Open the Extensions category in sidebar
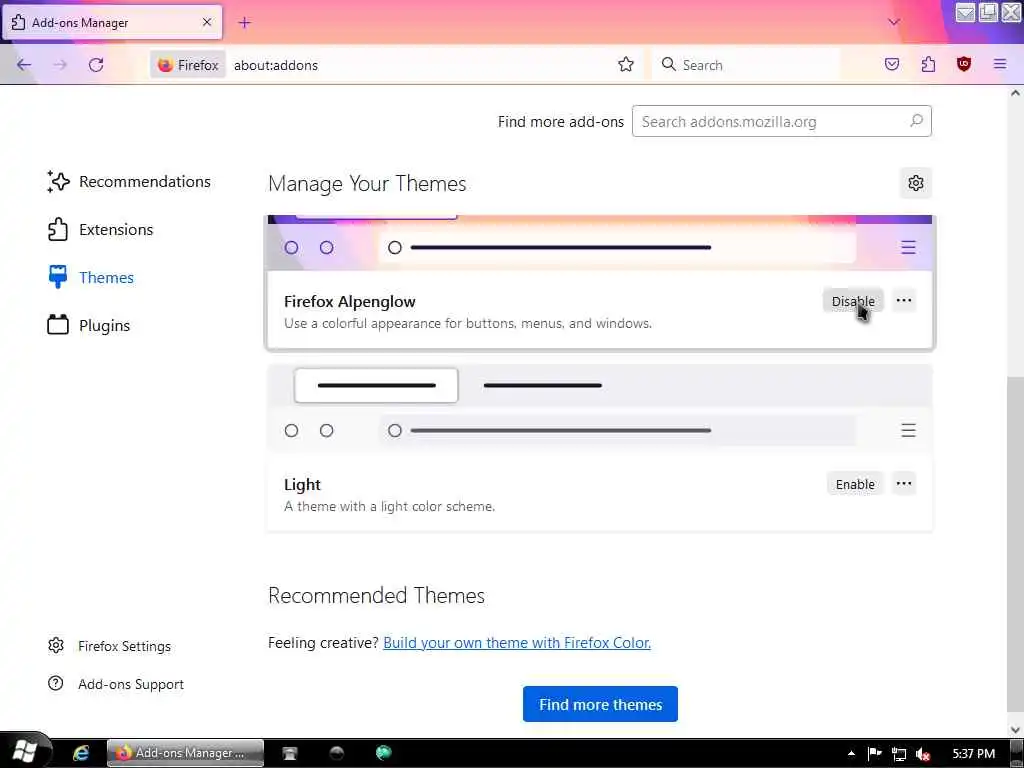The height and width of the screenshot is (768, 1024). pyautogui.click(x=101, y=229)
